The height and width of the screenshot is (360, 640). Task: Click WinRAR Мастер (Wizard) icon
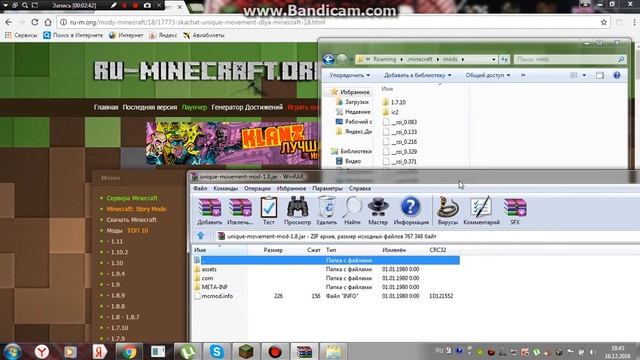click(x=378, y=211)
